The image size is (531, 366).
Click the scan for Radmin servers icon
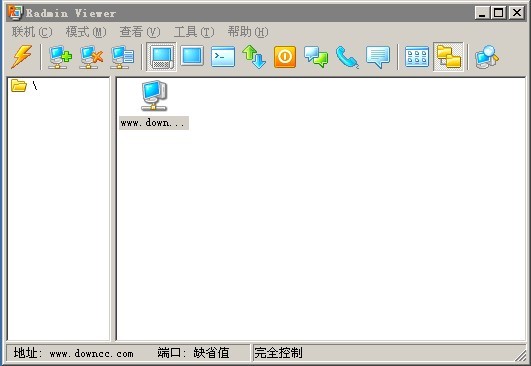coord(487,57)
